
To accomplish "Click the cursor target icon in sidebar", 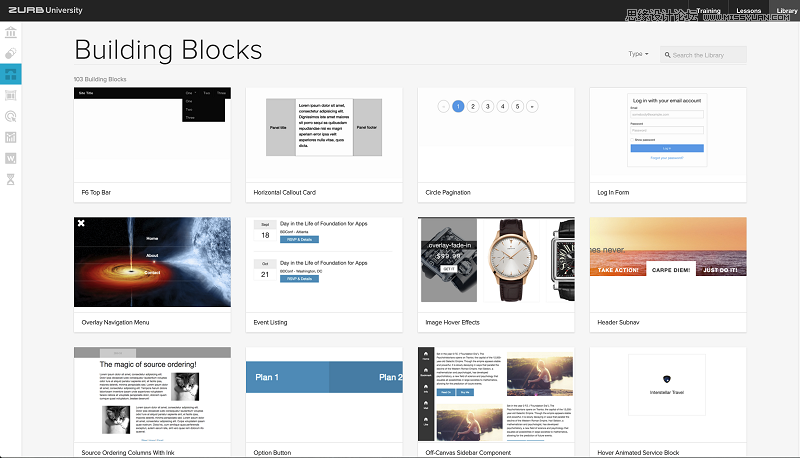I will coord(10,116).
